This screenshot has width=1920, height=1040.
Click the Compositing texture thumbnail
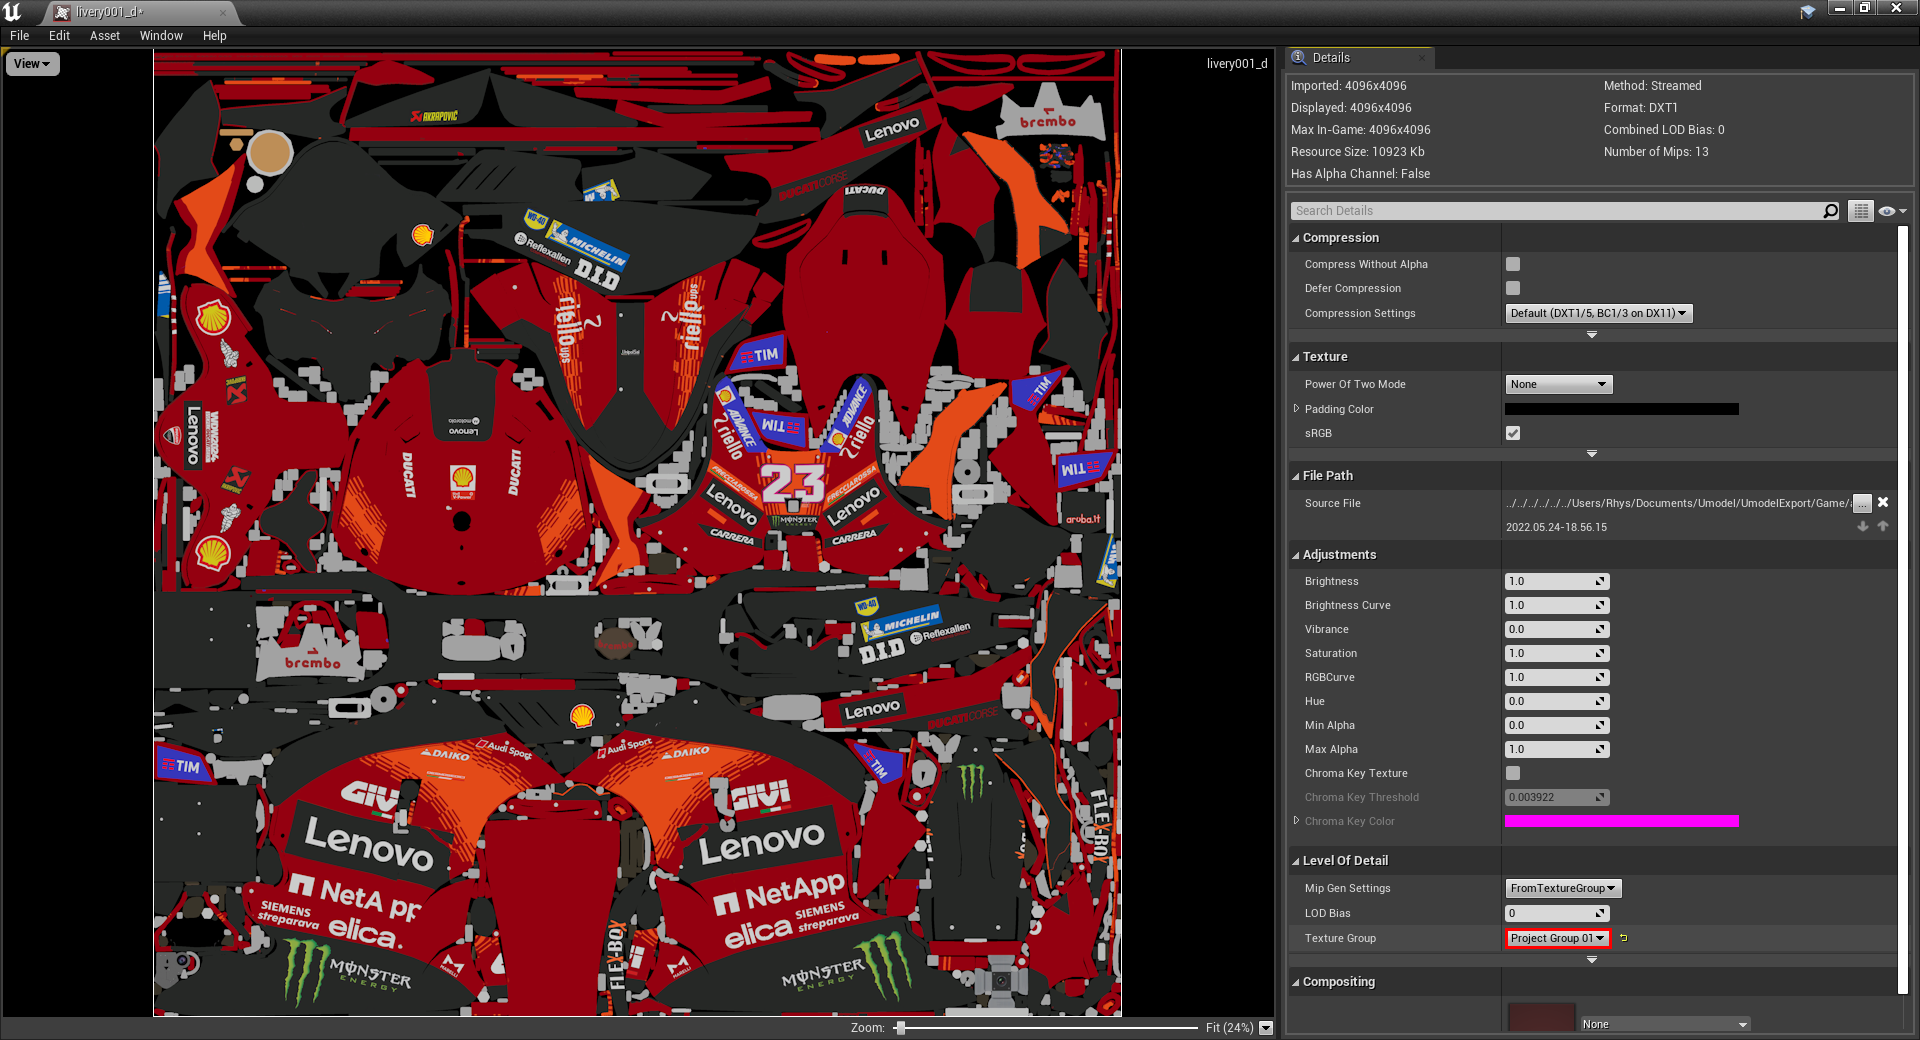tap(1541, 1017)
